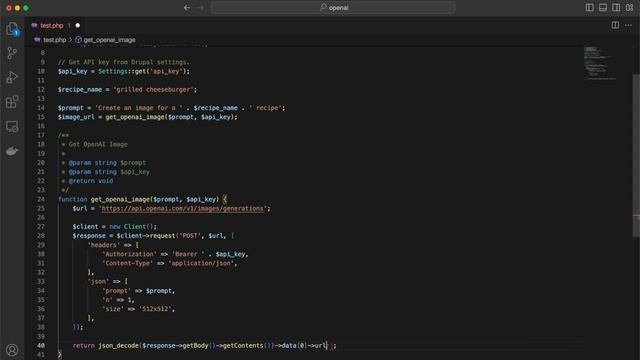Toggle the primary side bar layout
Image resolution: width=640 pixels, height=360 pixels.
tap(590, 7)
